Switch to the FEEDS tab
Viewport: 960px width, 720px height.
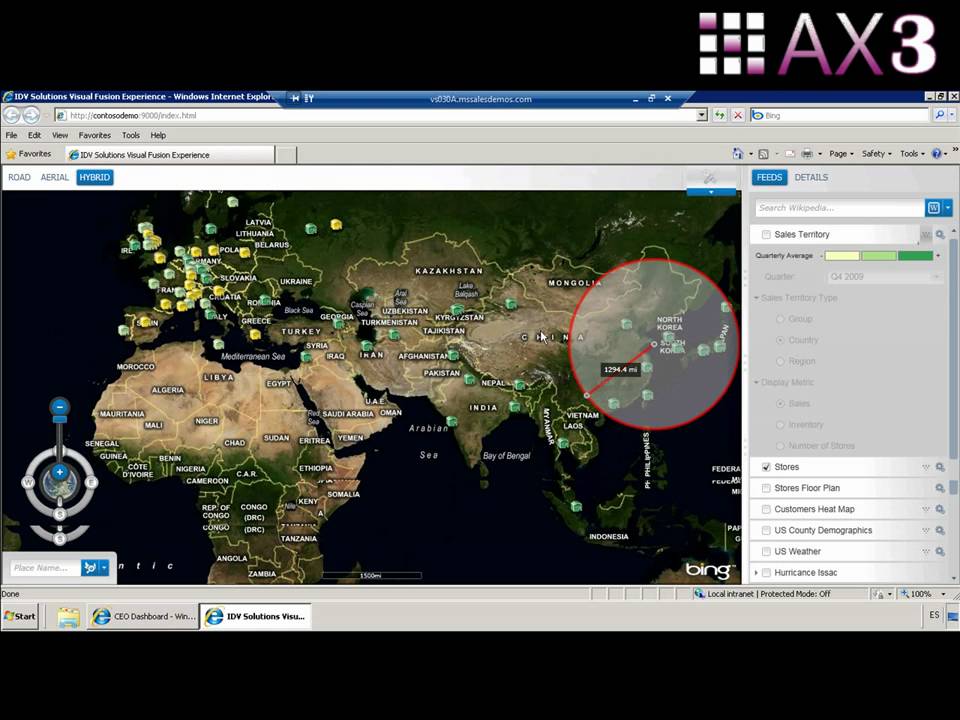pos(770,178)
